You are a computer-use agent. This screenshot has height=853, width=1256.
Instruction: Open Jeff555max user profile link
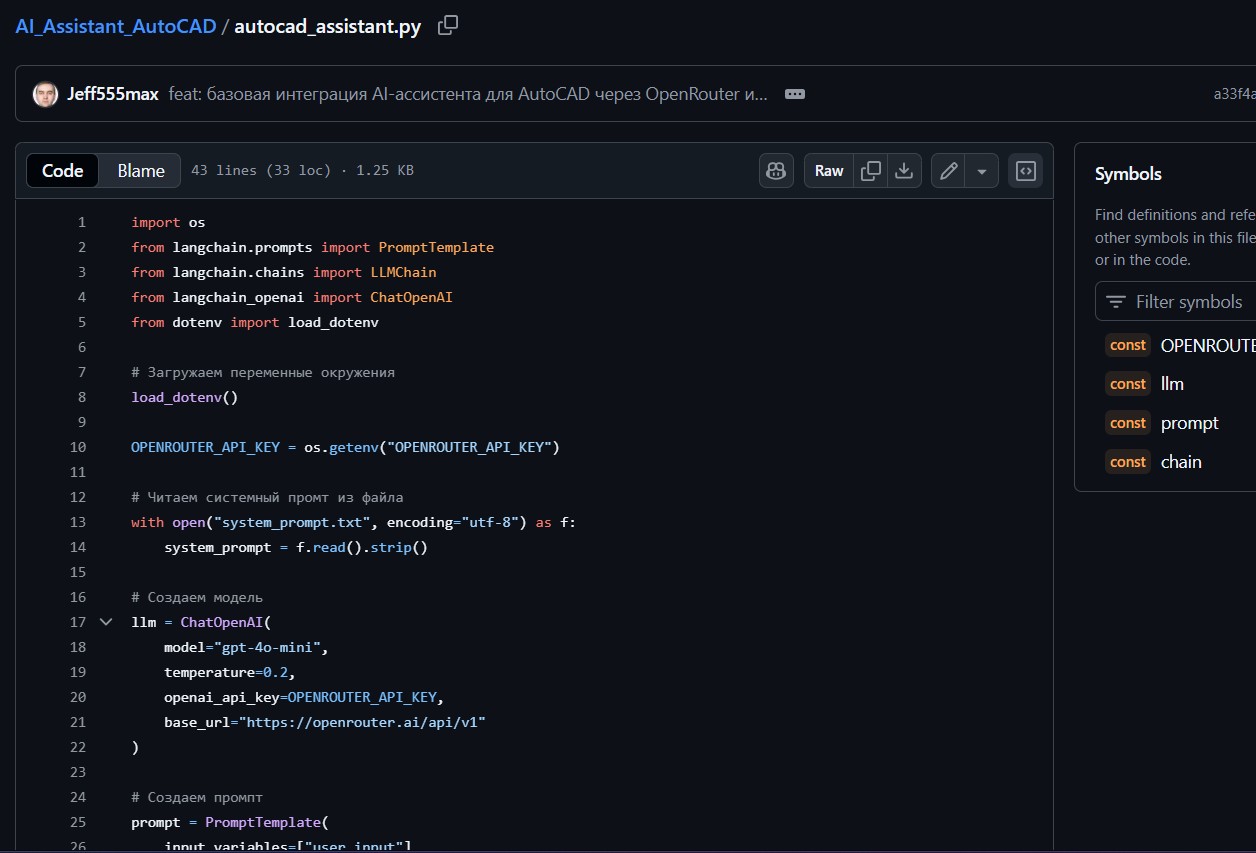[112, 94]
